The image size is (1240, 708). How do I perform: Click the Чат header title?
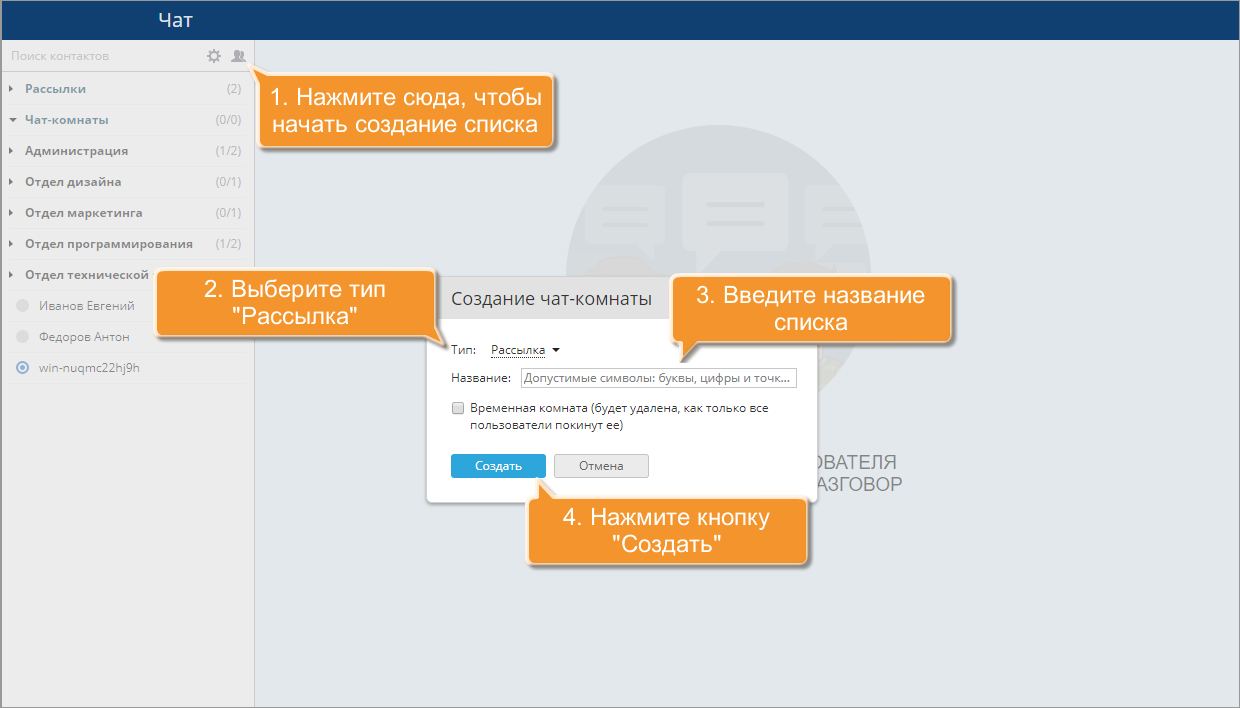(x=175, y=20)
